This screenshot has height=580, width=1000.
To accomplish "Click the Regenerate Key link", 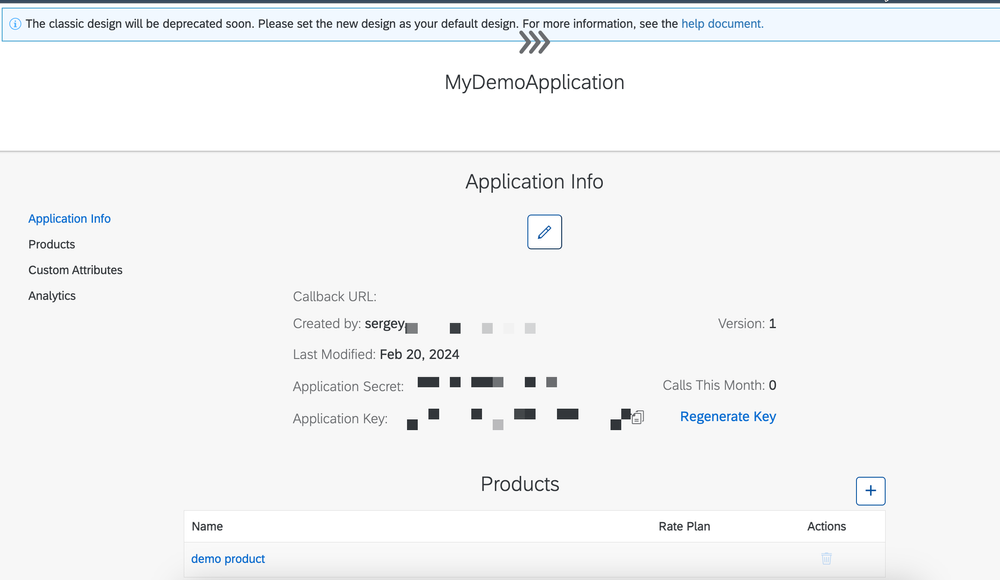I will [x=727, y=416].
